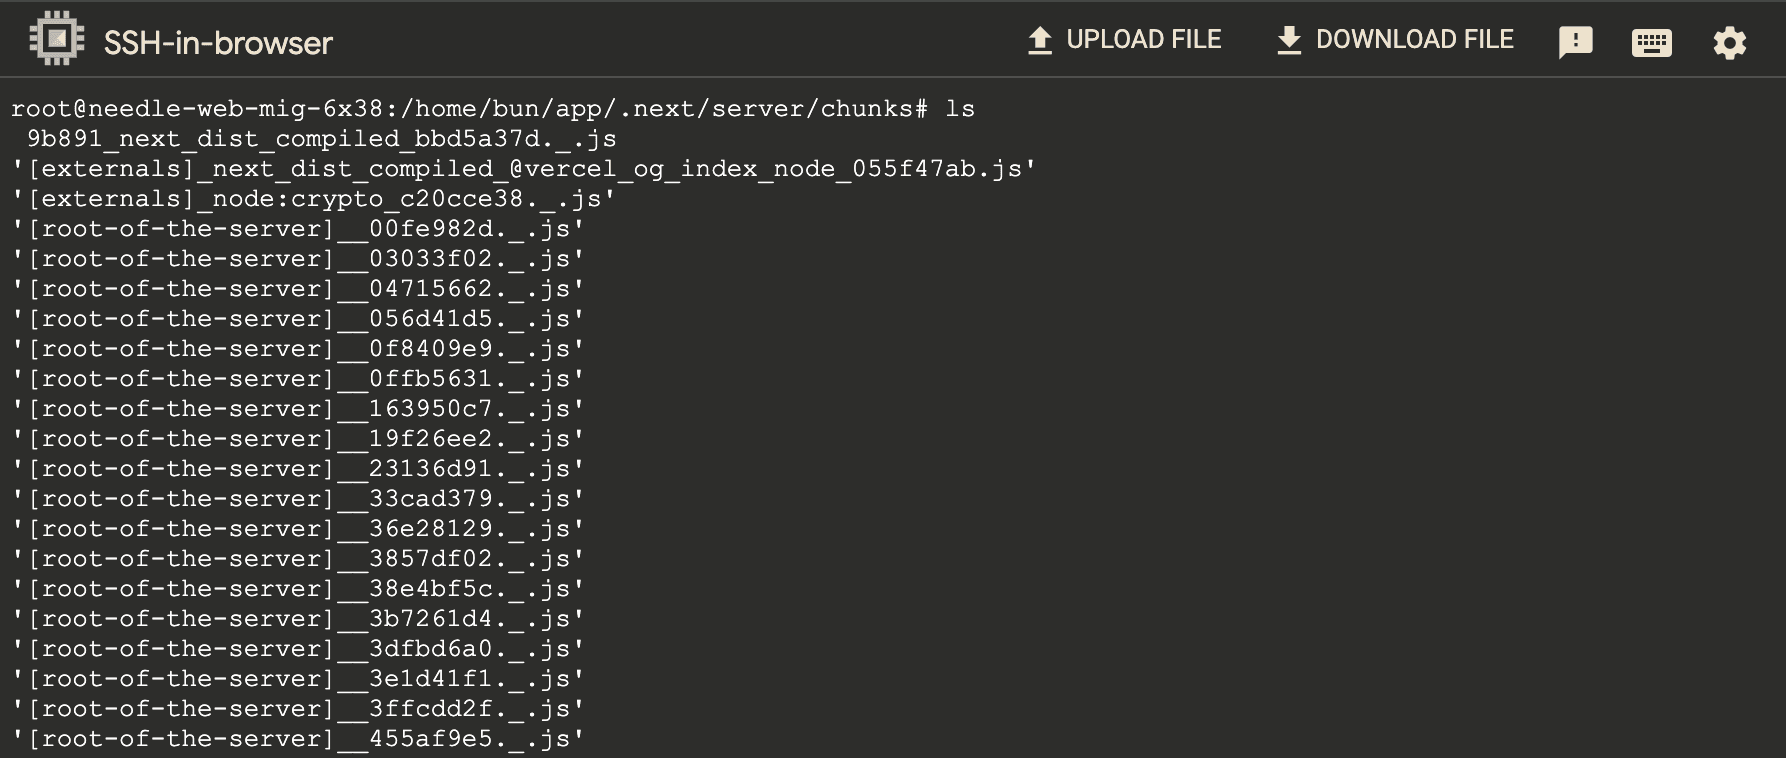This screenshot has width=1786, height=758.
Task: Toggle the on-screen keyboard
Action: [x=1651, y=41]
